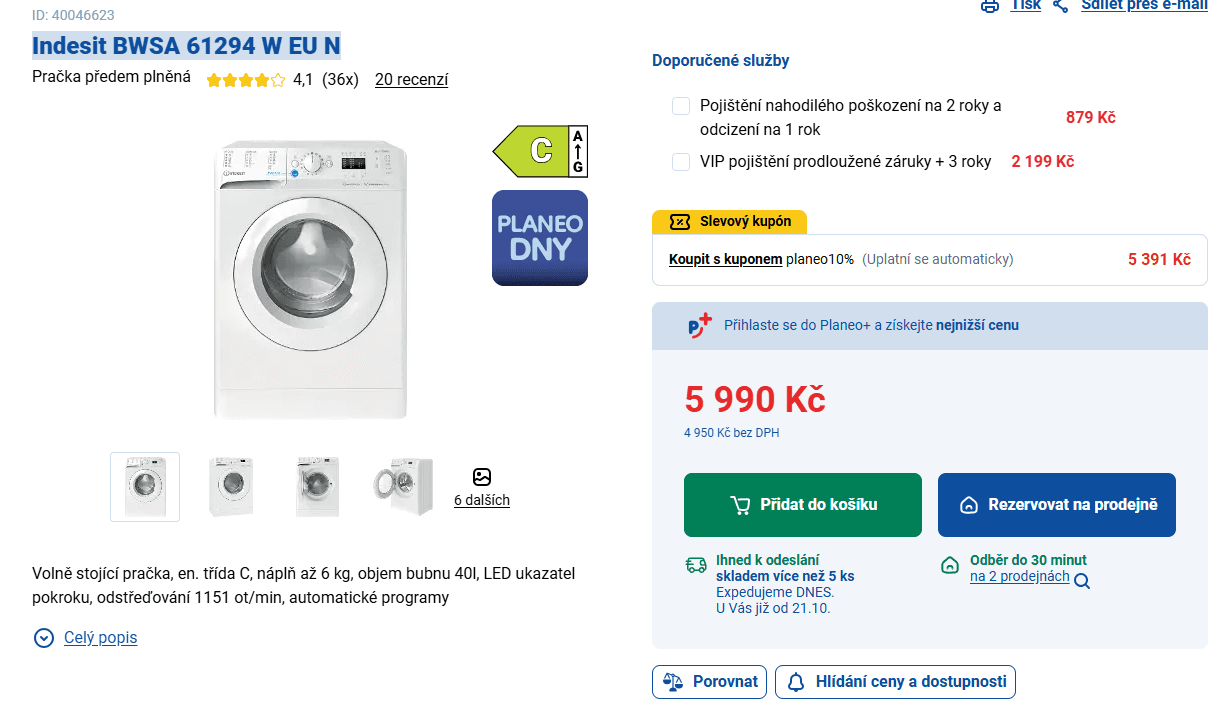The image size is (1224, 715).
Task: Click the printer icon next to Tisk
Action: (x=990, y=6)
